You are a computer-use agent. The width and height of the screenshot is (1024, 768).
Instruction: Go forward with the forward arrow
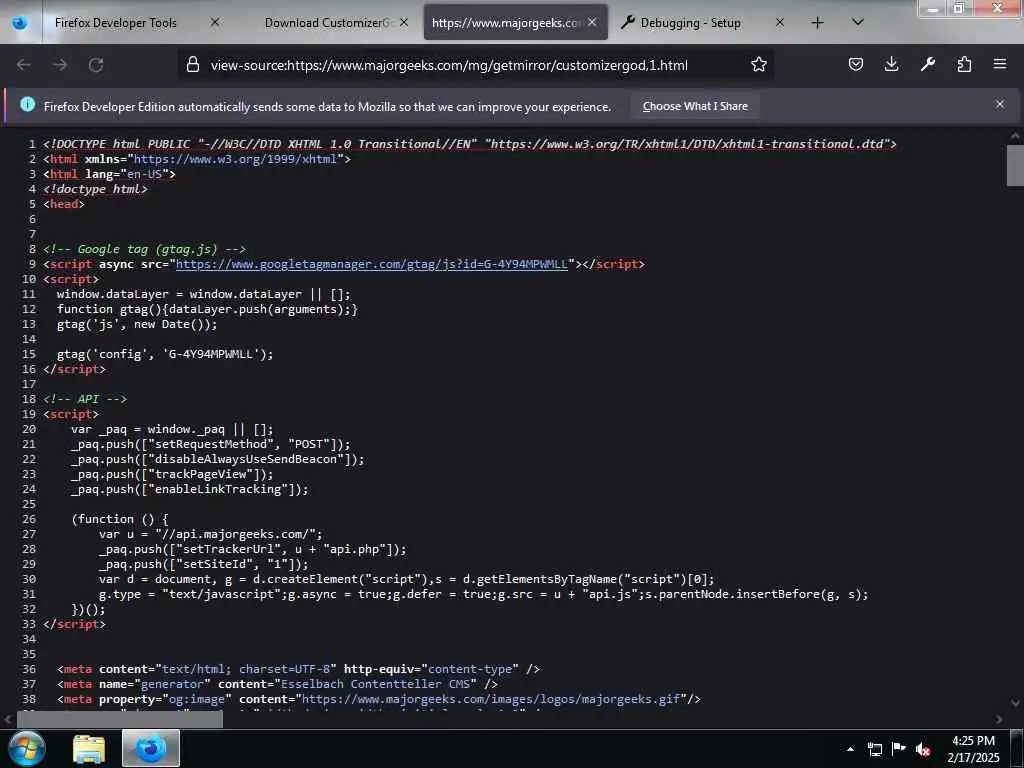60,65
